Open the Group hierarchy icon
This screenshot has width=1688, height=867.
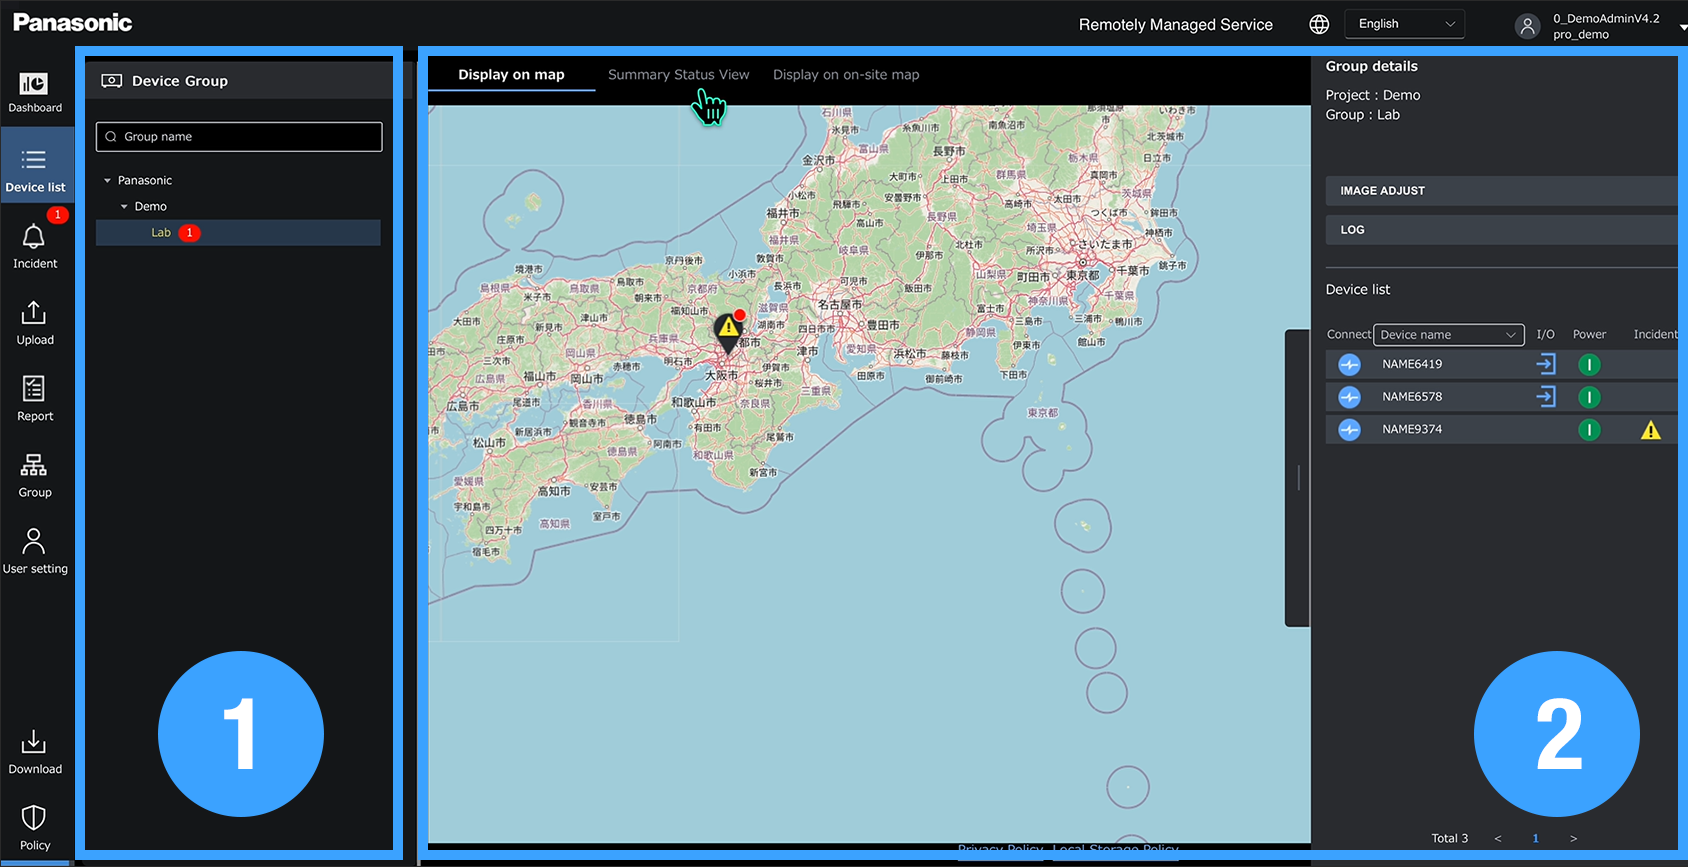pos(34,466)
